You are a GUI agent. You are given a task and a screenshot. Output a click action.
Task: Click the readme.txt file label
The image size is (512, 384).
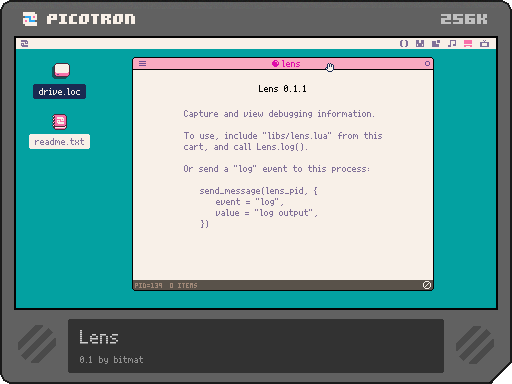(x=59, y=142)
